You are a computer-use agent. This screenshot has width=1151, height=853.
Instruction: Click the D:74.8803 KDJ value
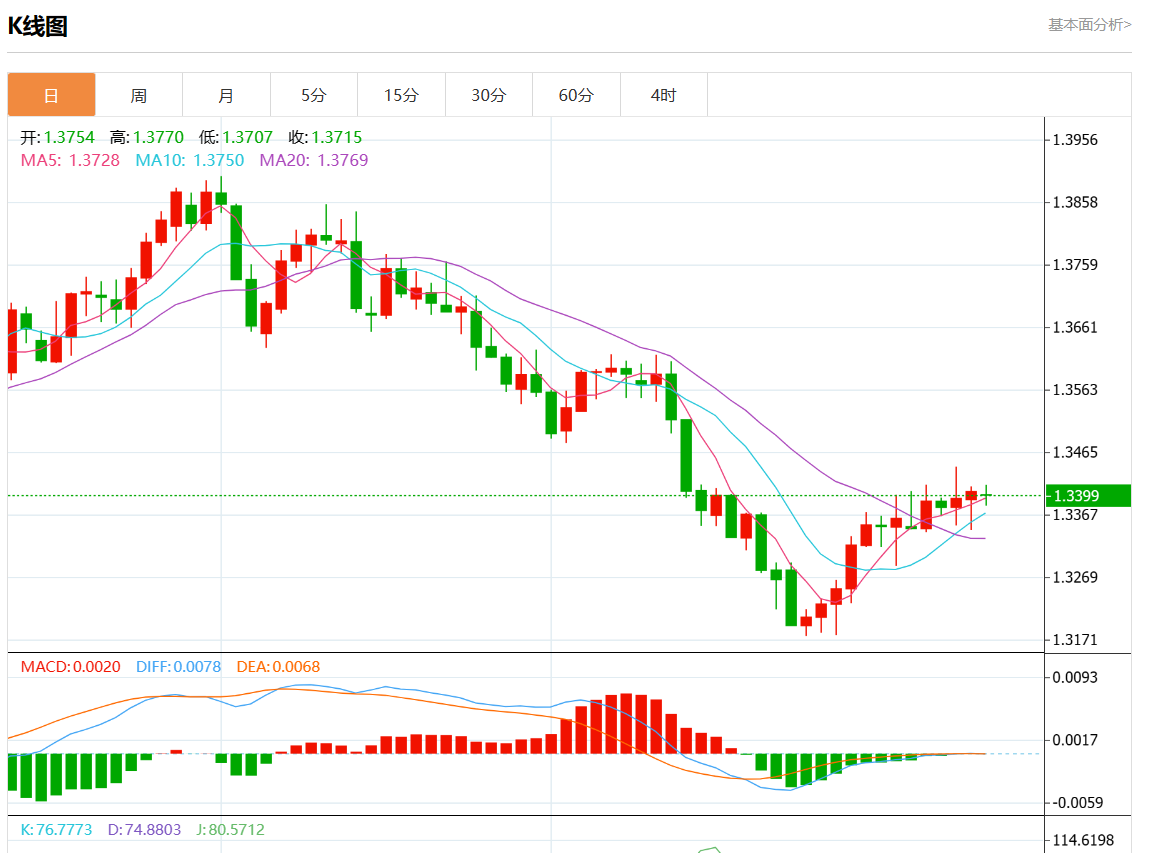pos(145,830)
